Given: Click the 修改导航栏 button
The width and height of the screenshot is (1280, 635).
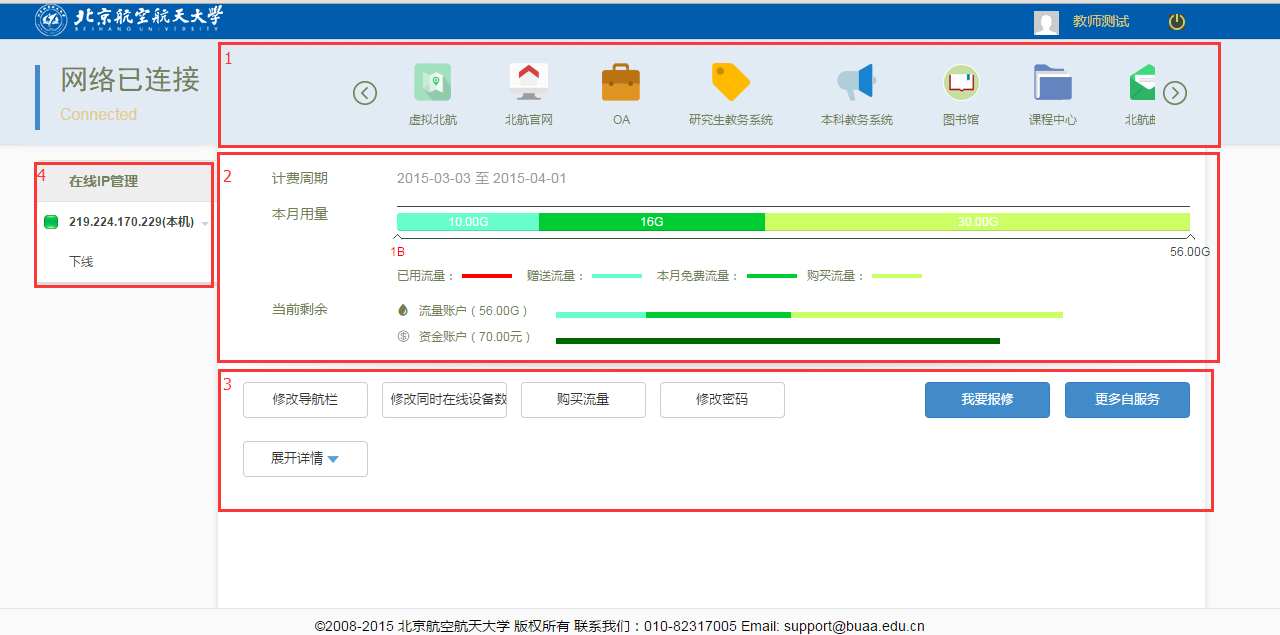Looking at the screenshot, I should point(305,400).
